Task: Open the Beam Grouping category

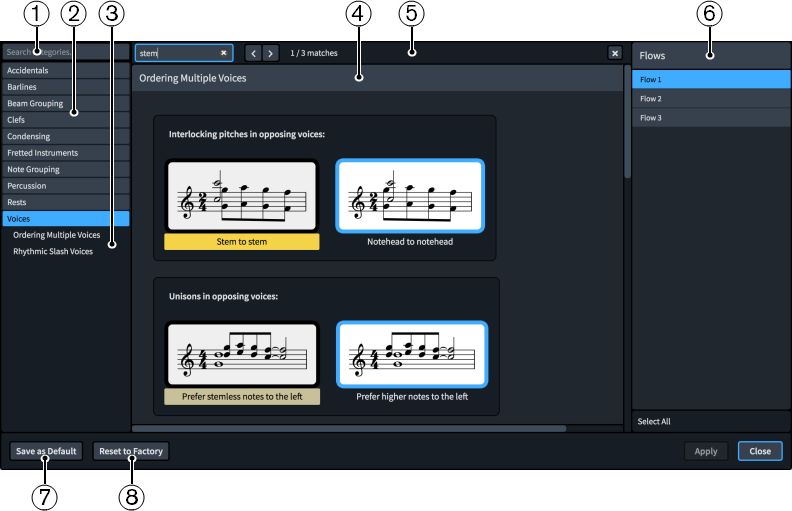Action: point(66,104)
